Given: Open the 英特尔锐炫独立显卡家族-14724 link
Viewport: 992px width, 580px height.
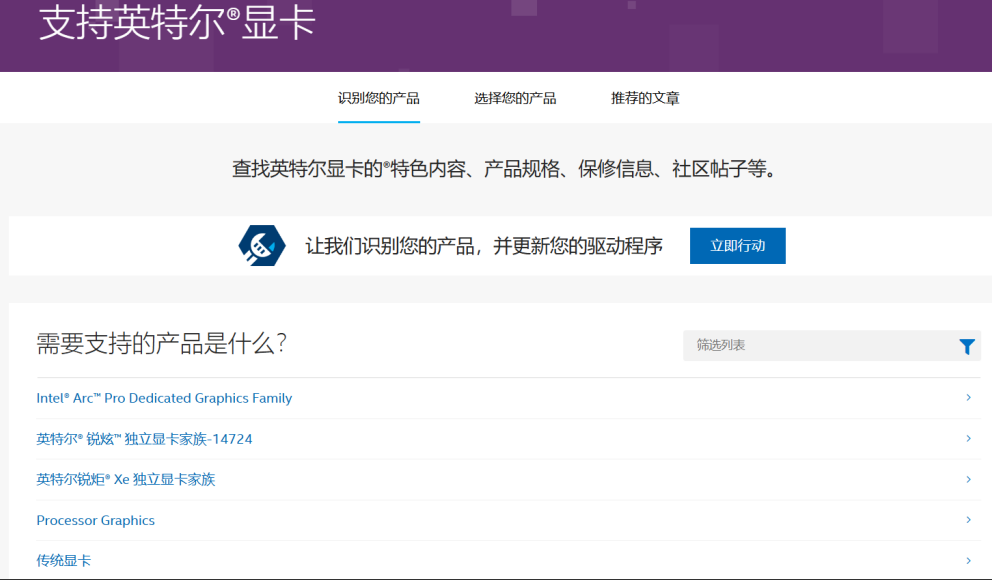Looking at the screenshot, I should coord(144,439).
